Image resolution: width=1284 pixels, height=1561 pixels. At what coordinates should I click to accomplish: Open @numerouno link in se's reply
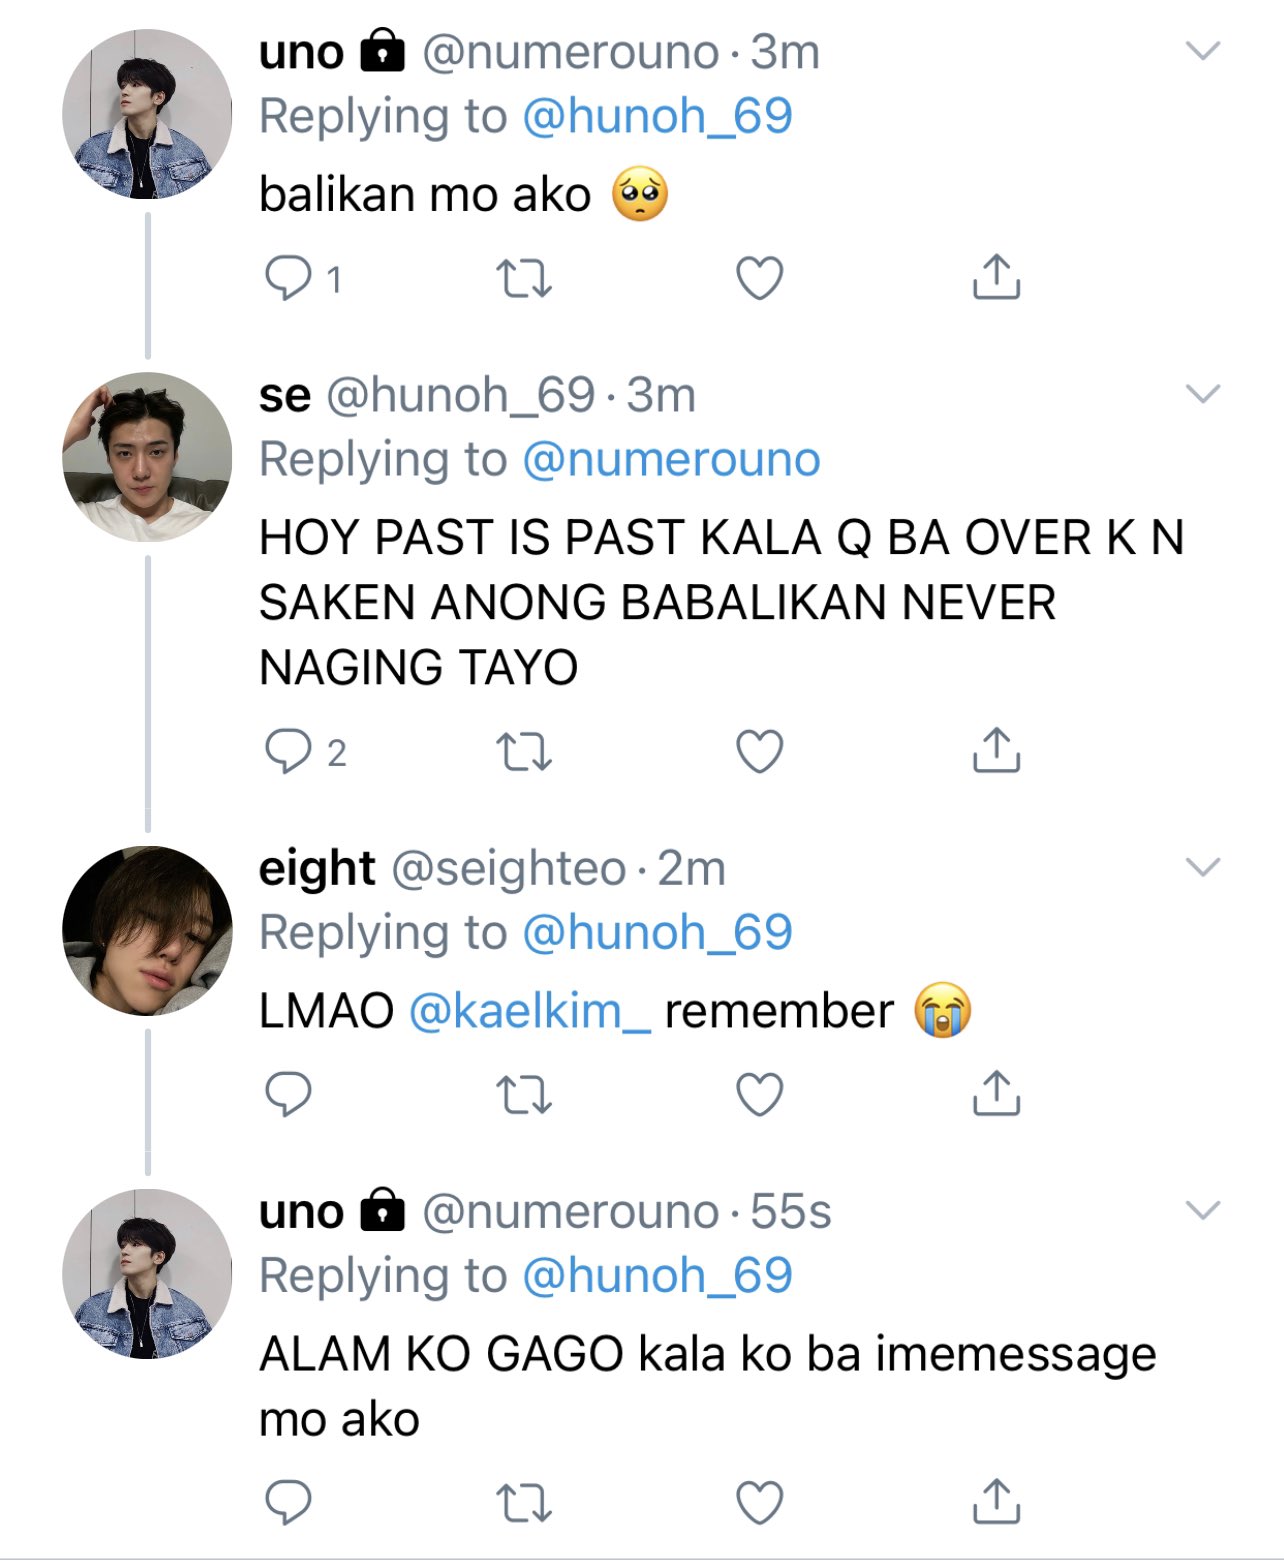[671, 460]
